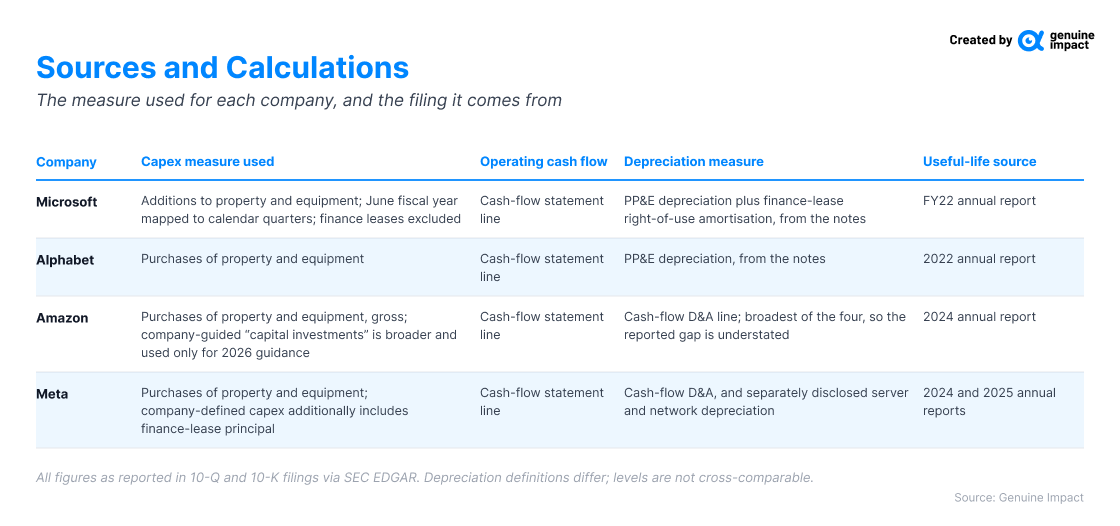Click the Genuine Impact logo icon
Screen dimensions: 1120x526
[x=1031, y=41]
